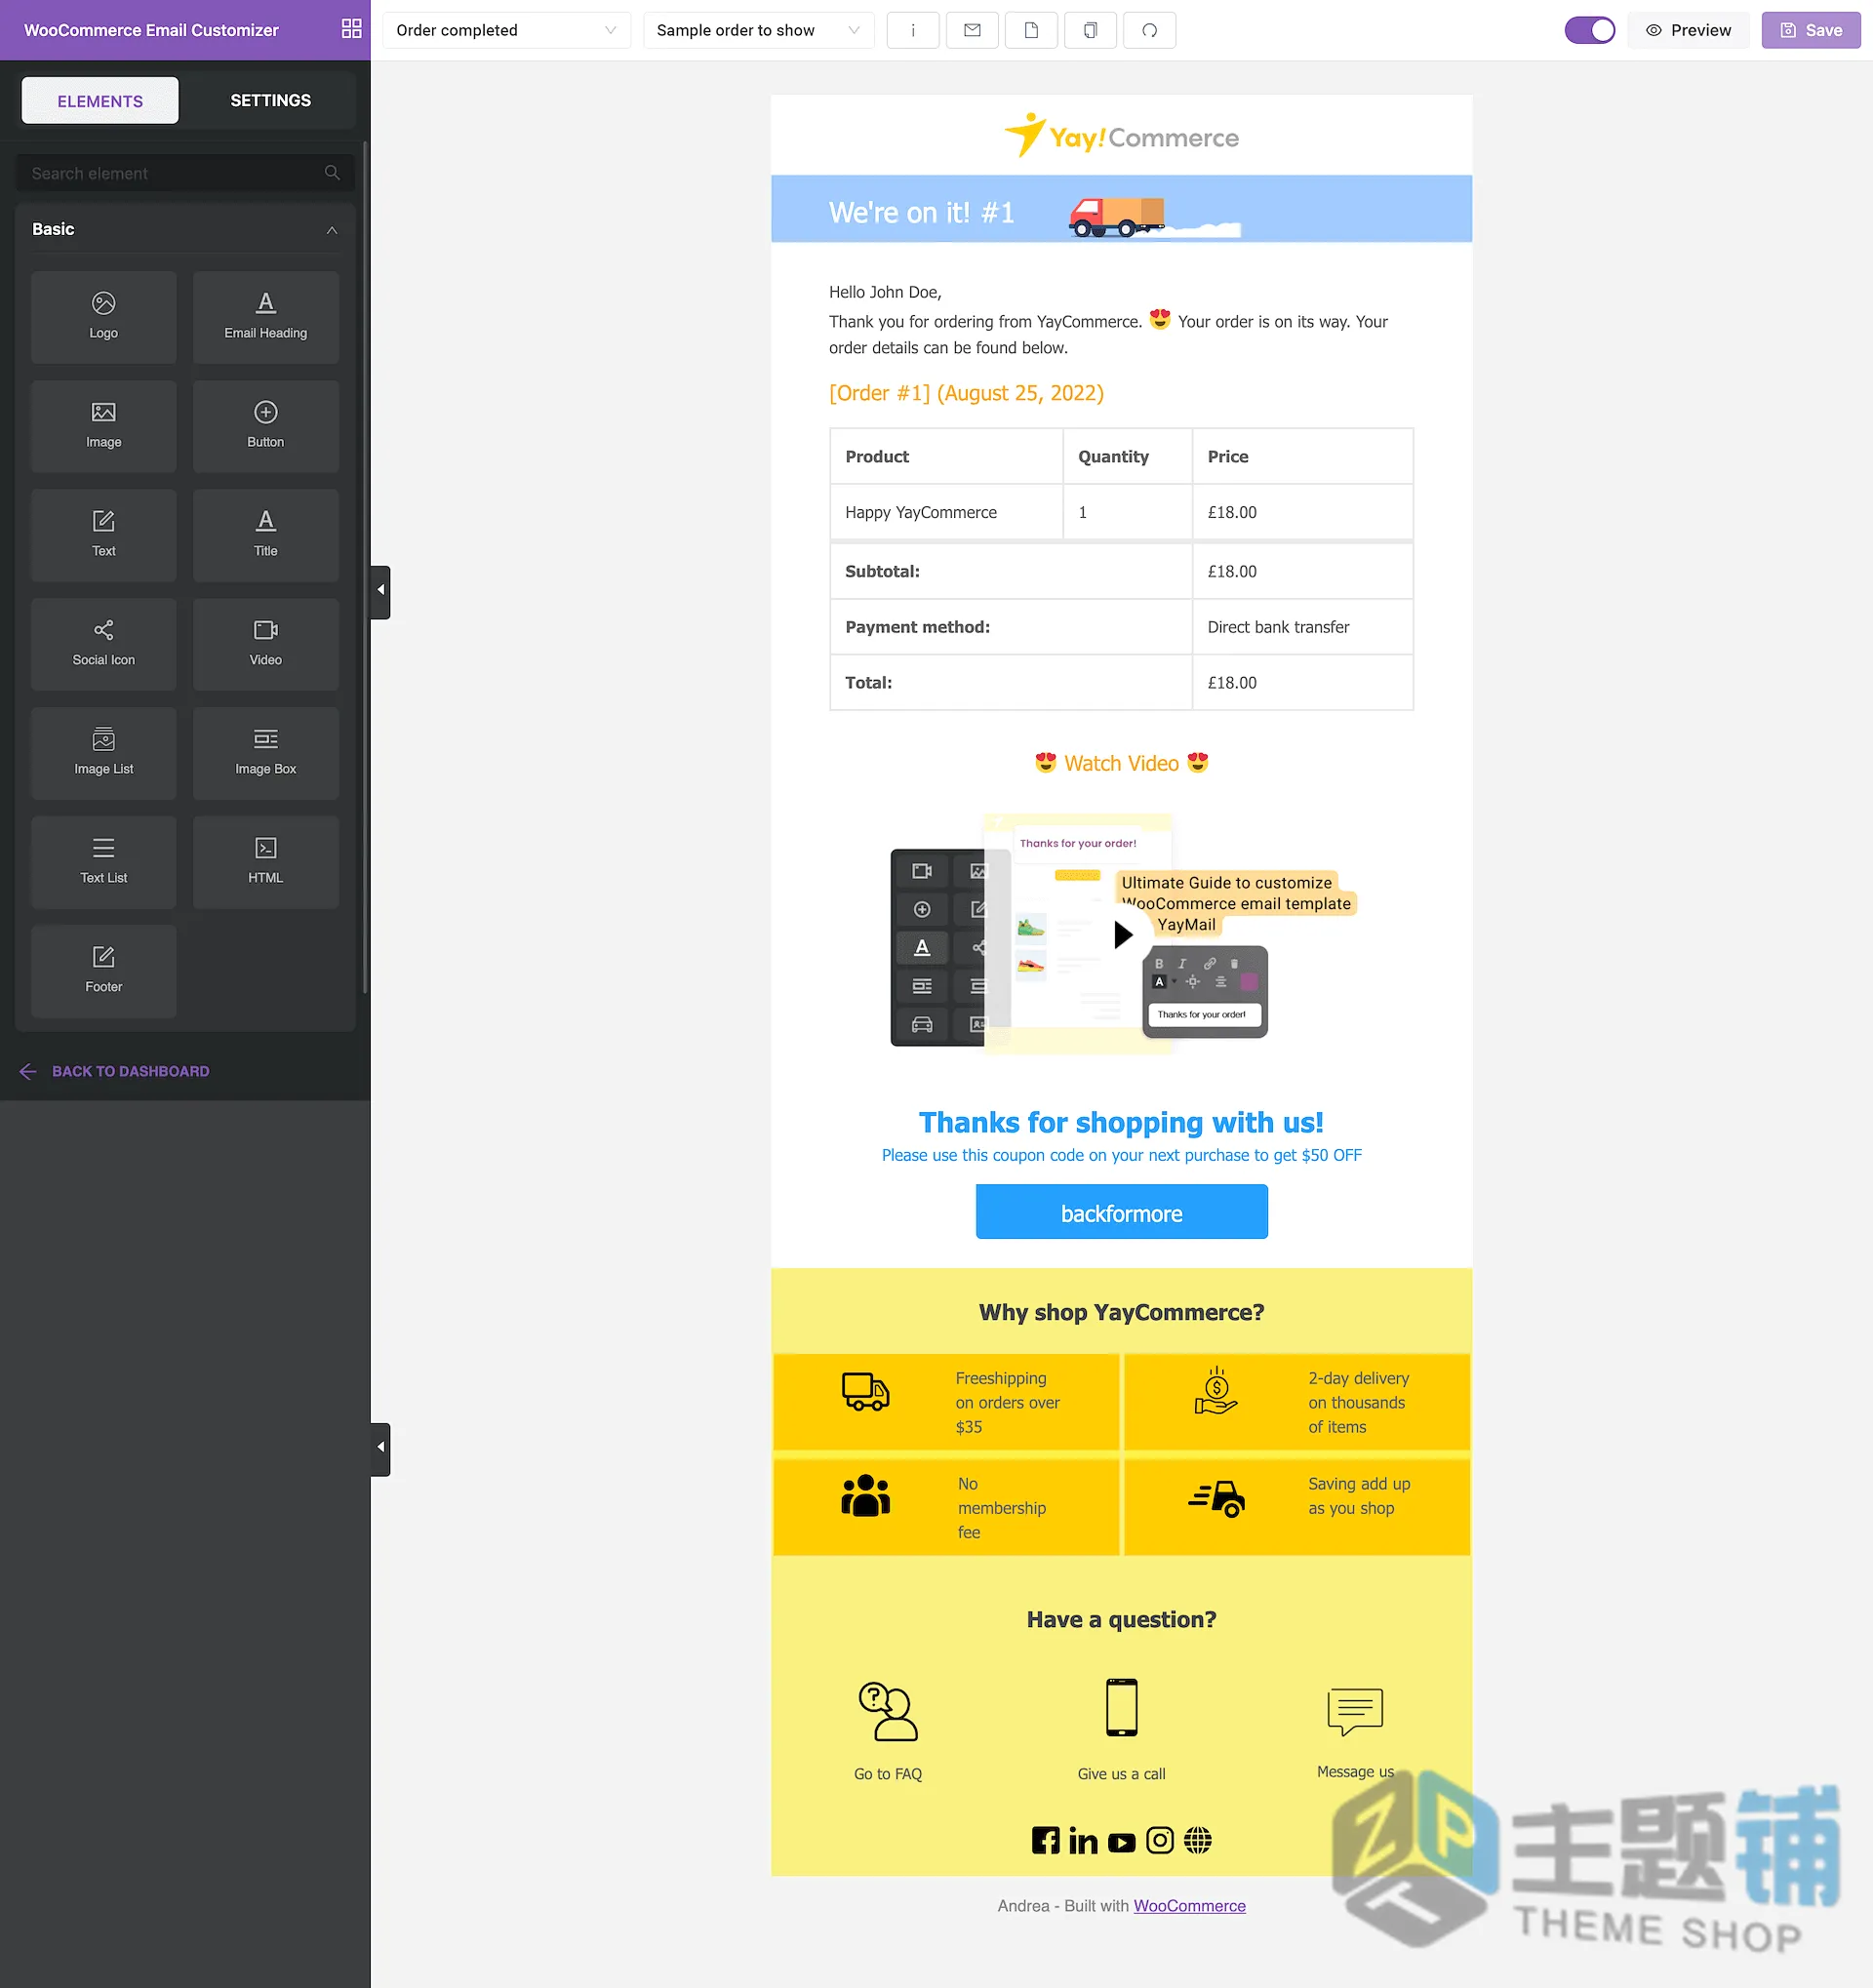
Task: Click the backformore coupon button
Action: pos(1121,1212)
